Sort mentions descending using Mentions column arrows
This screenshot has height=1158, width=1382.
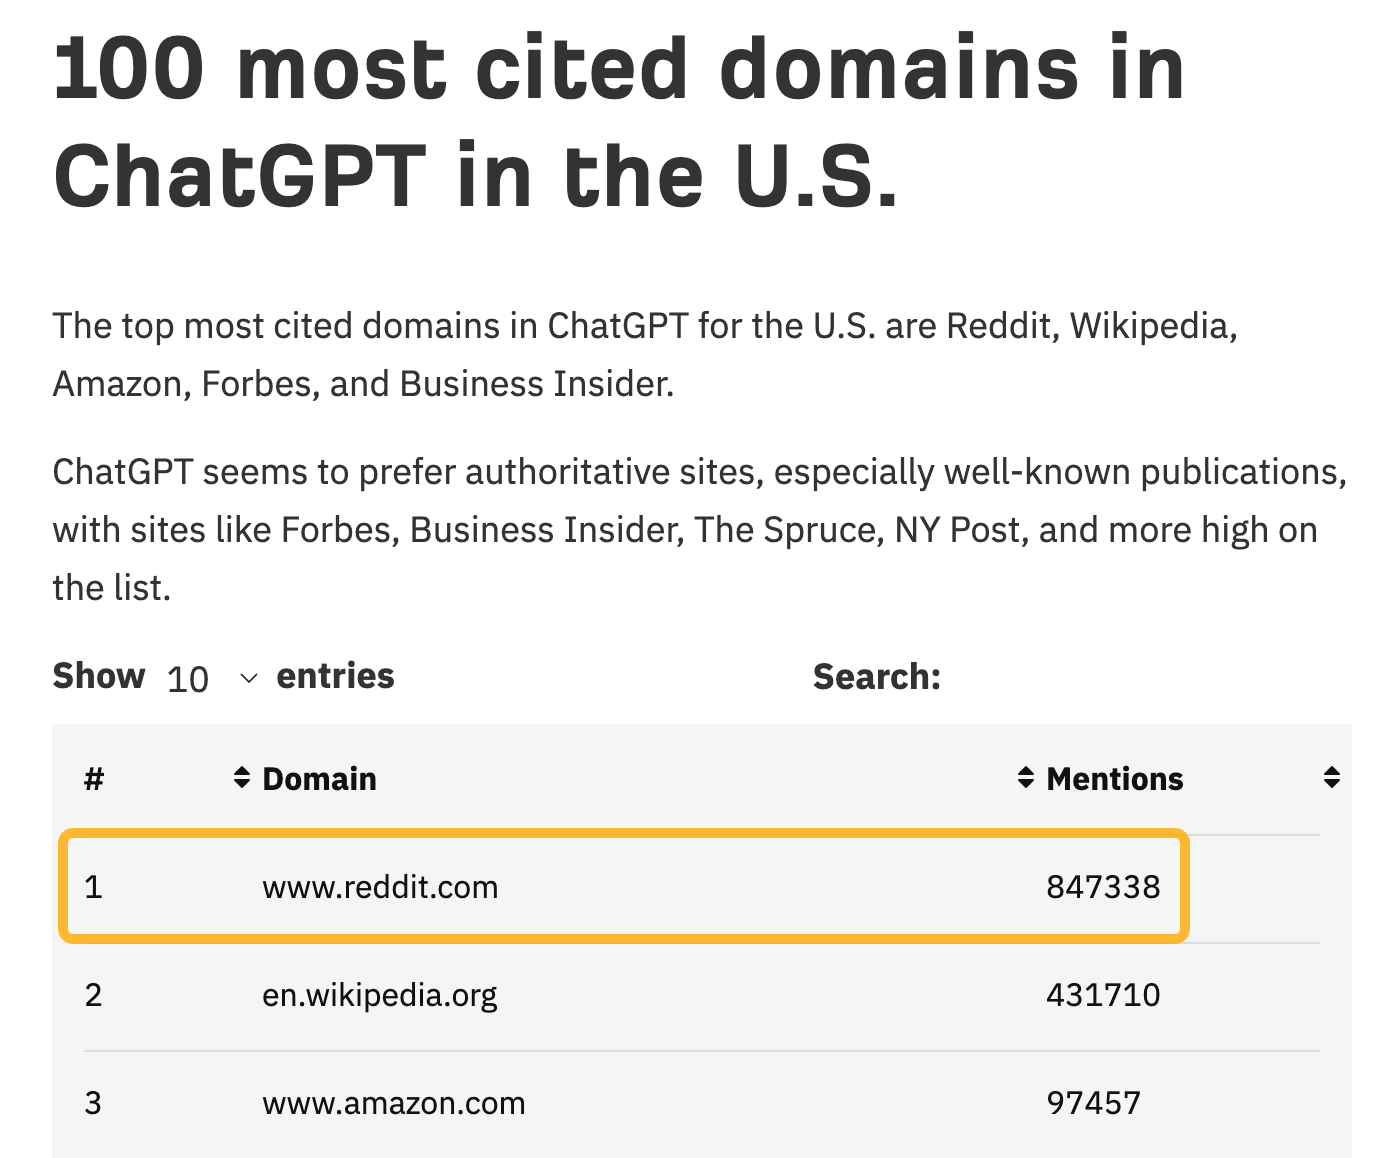[x=1024, y=778]
